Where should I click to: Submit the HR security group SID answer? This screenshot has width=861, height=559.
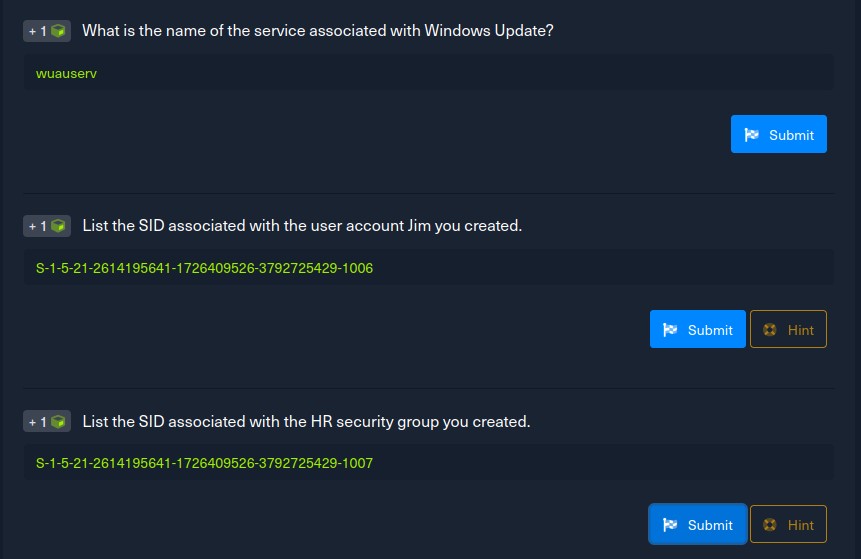(698, 524)
